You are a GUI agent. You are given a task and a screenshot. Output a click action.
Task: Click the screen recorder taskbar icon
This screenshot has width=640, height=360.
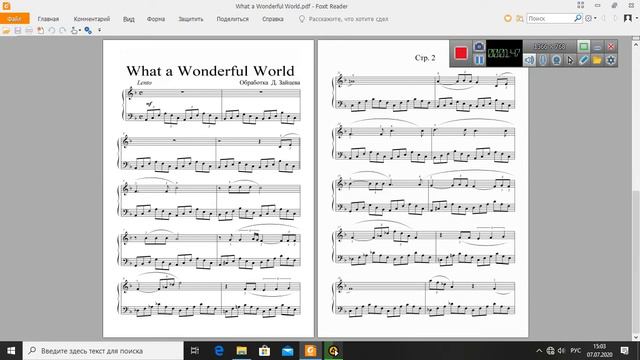click(x=333, y=351)
